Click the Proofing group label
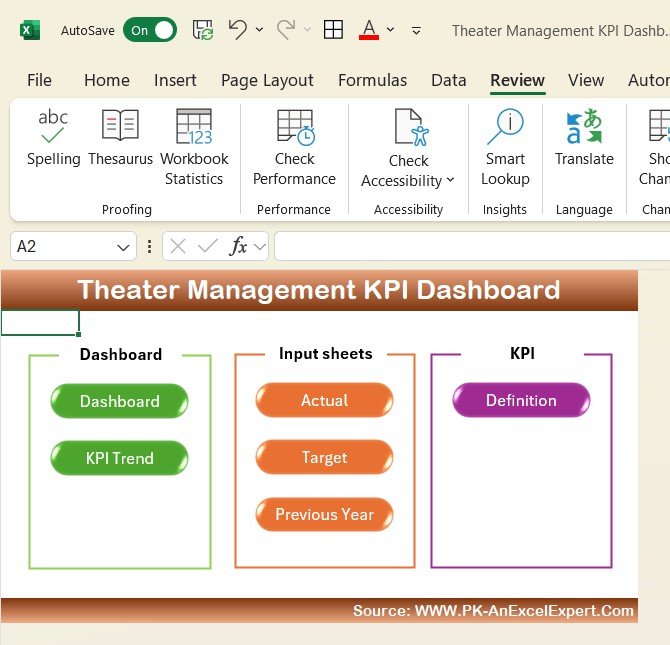This screenshot has height=645, width=670. tap(127, 209)
